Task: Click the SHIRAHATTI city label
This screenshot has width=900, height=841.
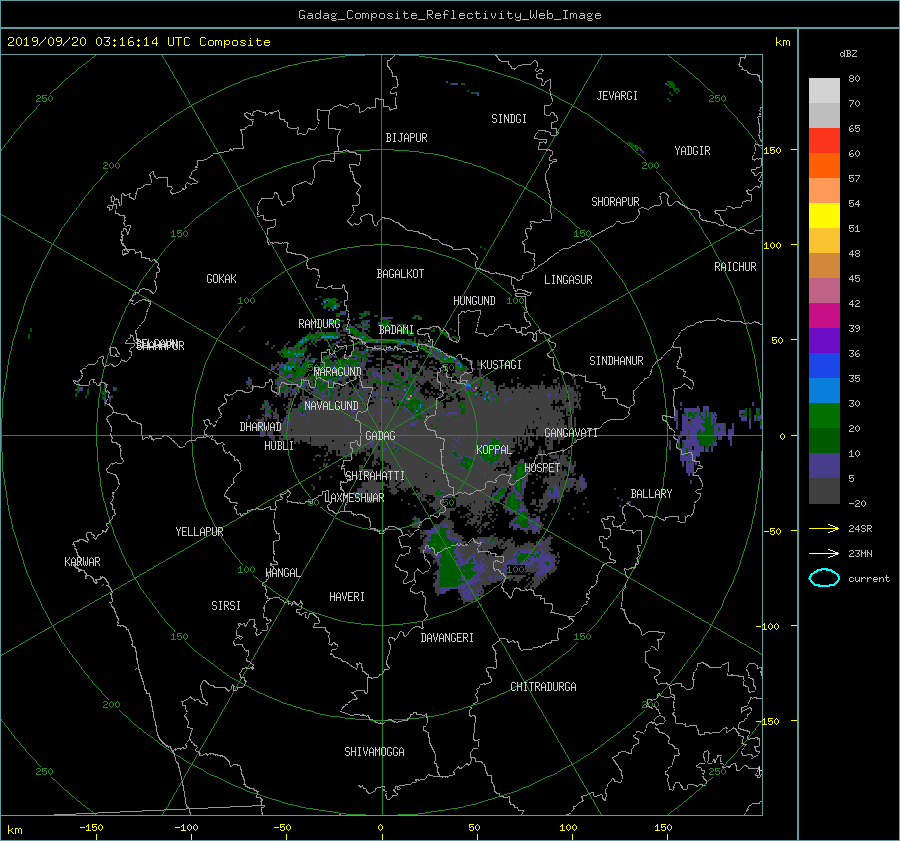Action: [375, 476]
